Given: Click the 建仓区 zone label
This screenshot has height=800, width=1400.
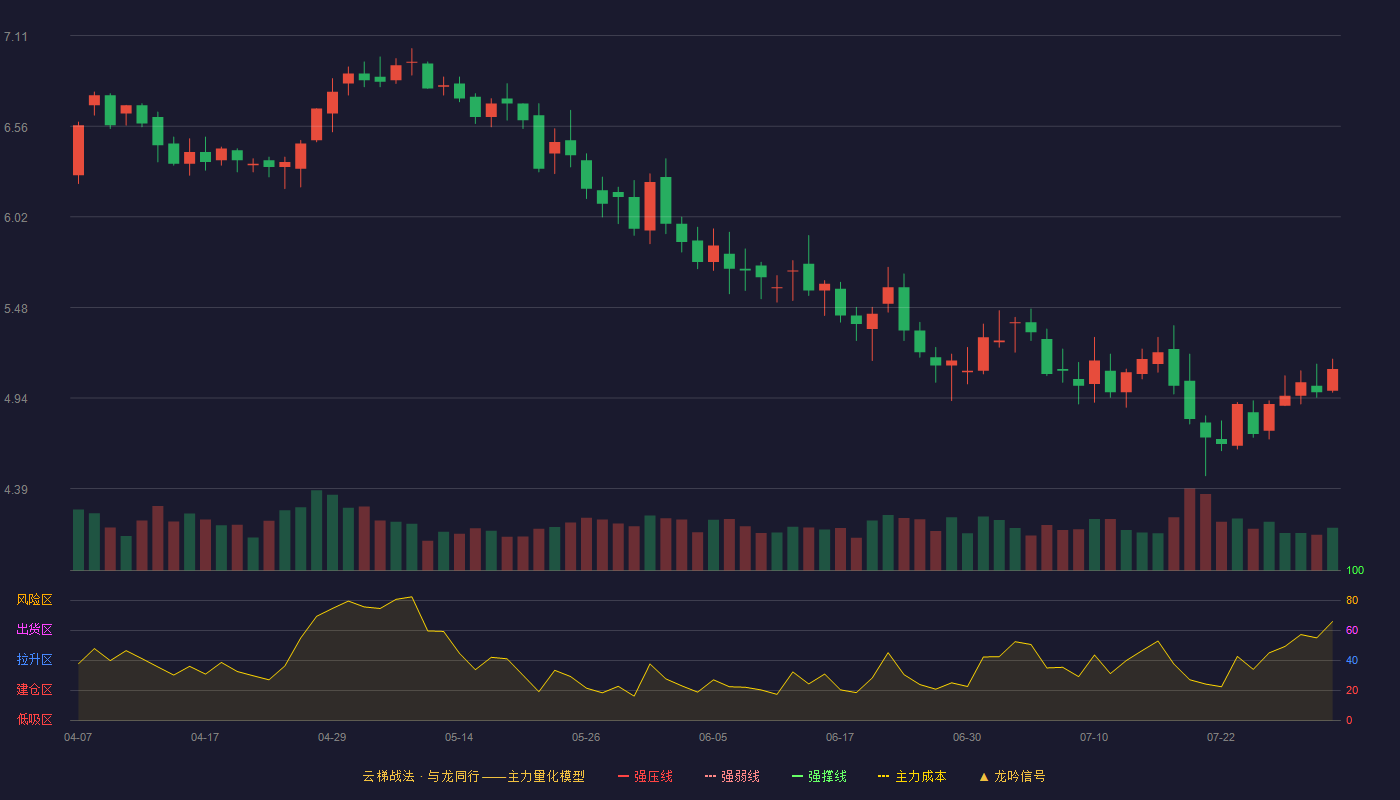Looking at the screenshot, I should click(x=34, y=690).
